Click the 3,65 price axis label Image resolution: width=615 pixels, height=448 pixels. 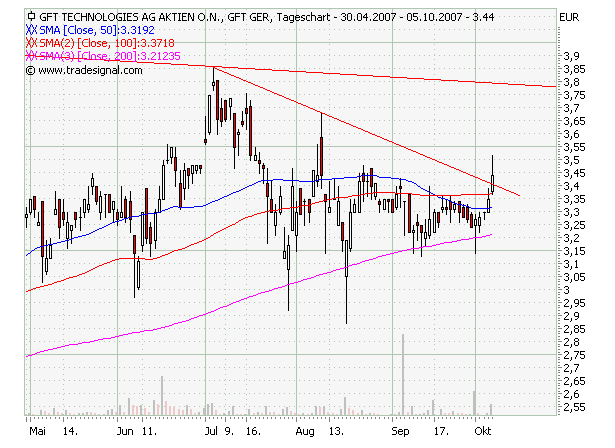pyautogui.click(x=574, y=121)
